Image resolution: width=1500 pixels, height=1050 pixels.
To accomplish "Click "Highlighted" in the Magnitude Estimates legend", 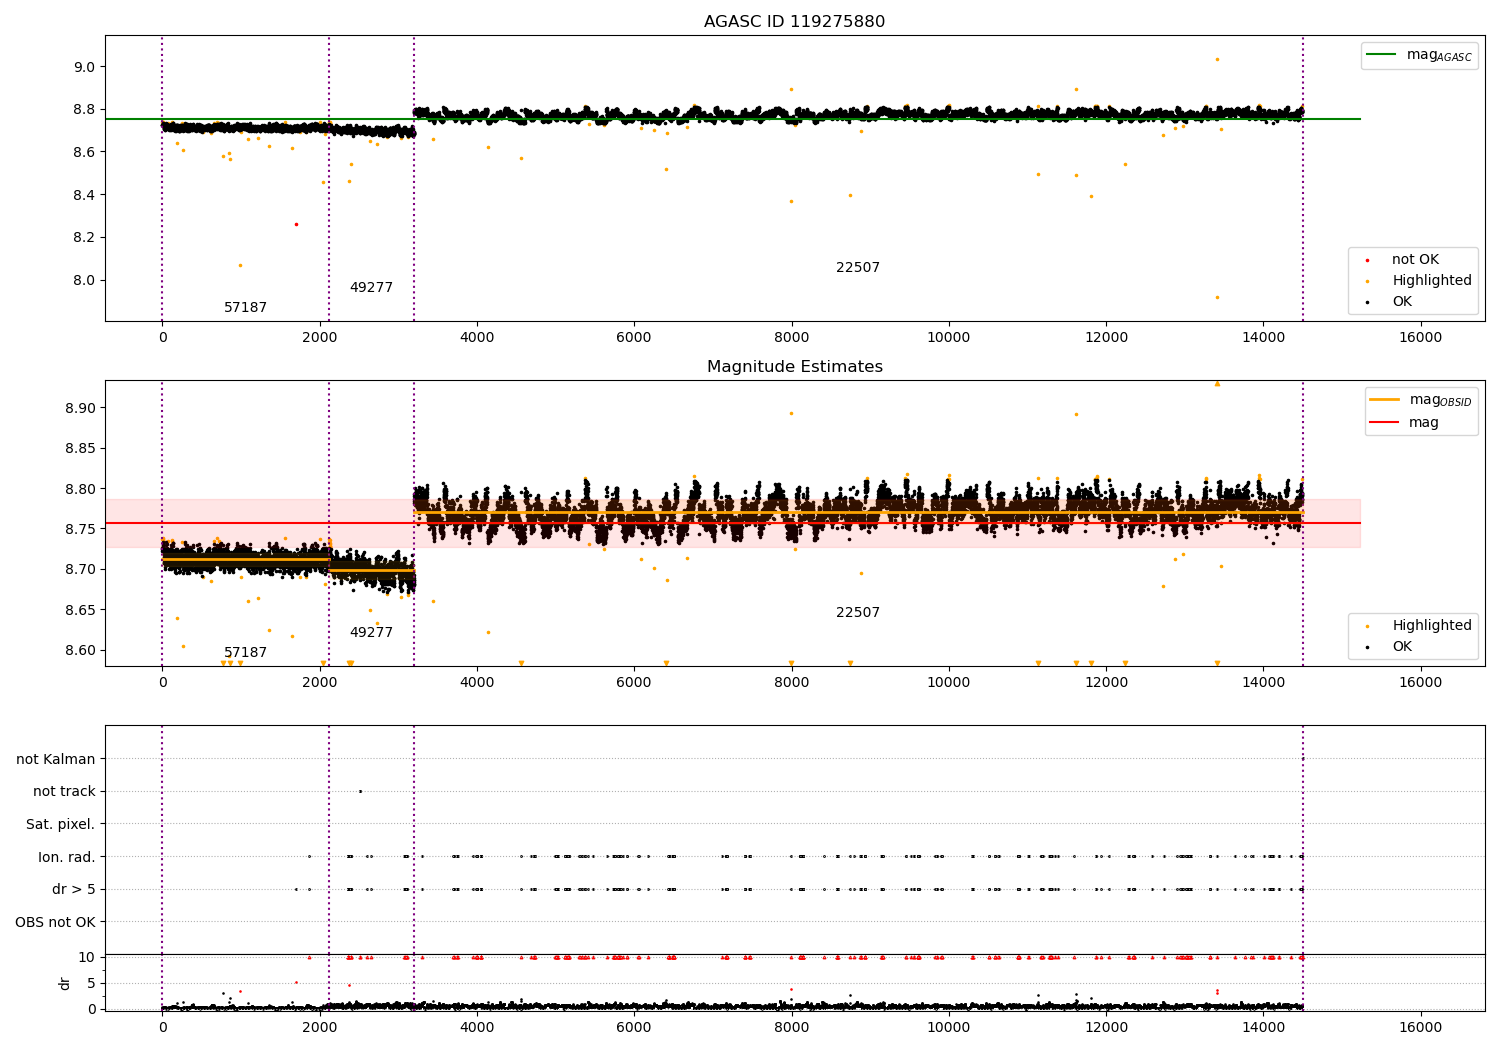I will tap(1431, 626).
